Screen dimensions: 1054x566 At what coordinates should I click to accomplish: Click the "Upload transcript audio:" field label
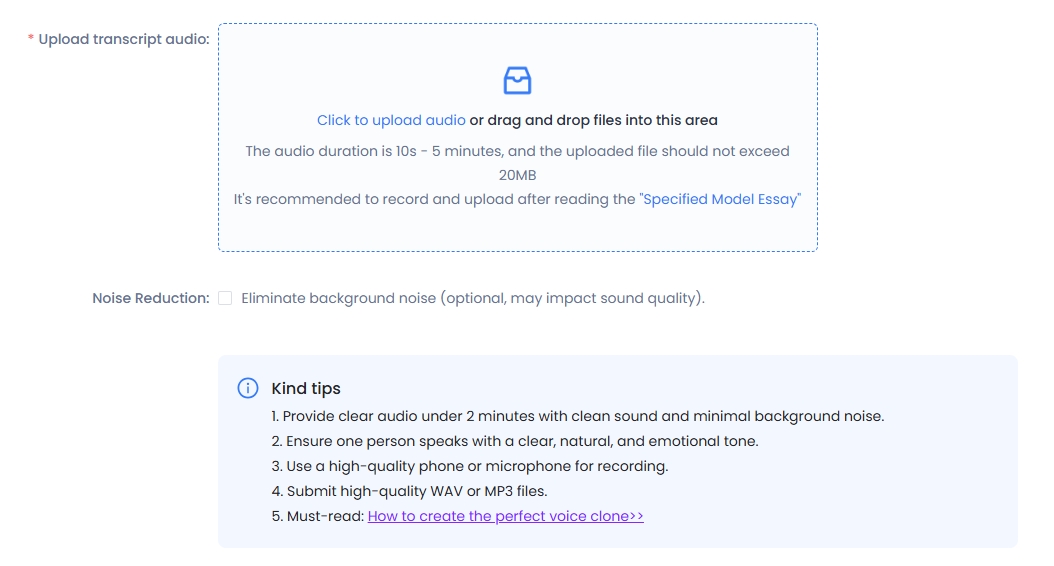pos(124,39)
